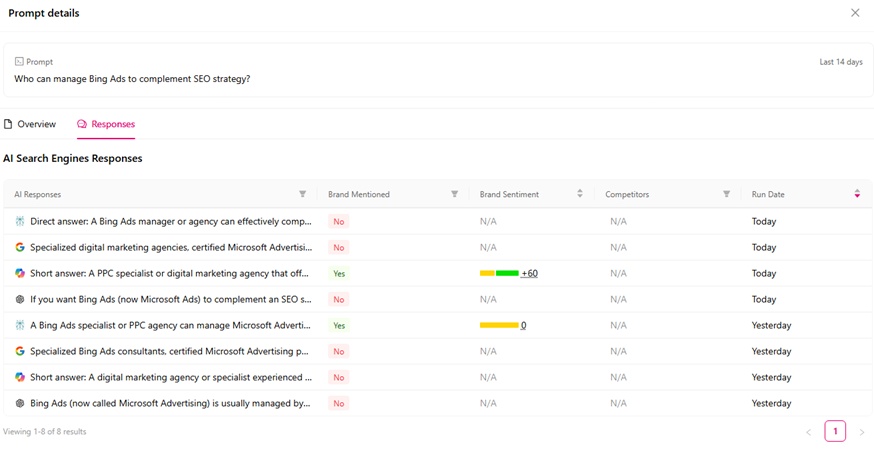The height and width of the screenshot is (455, 874).
Task: Go to page 1 in pagination
Action: click(835, 431)
